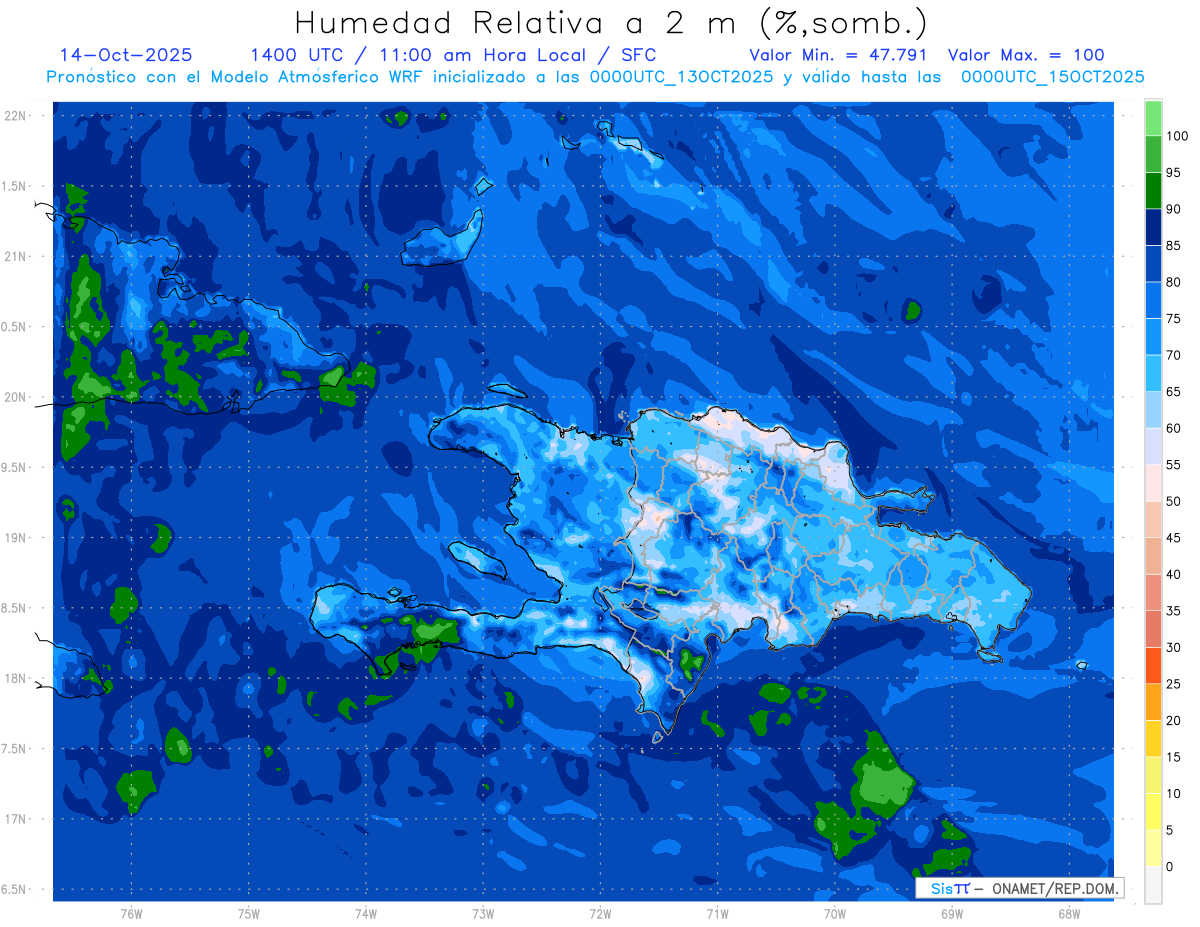This screenshot has width=1200, height=927.
Task: Click the legend value '85'
Action: point(1174,245)
